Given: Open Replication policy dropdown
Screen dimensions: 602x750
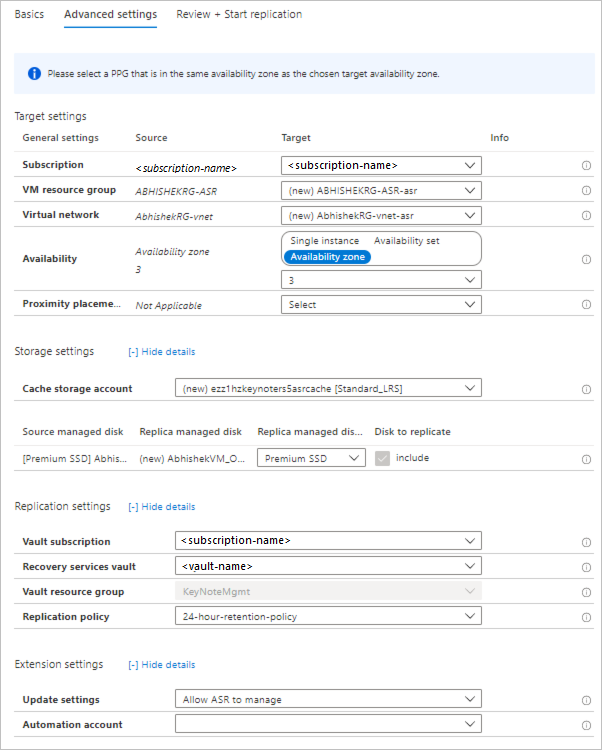Looking at the screenshot, I should 328,617.
